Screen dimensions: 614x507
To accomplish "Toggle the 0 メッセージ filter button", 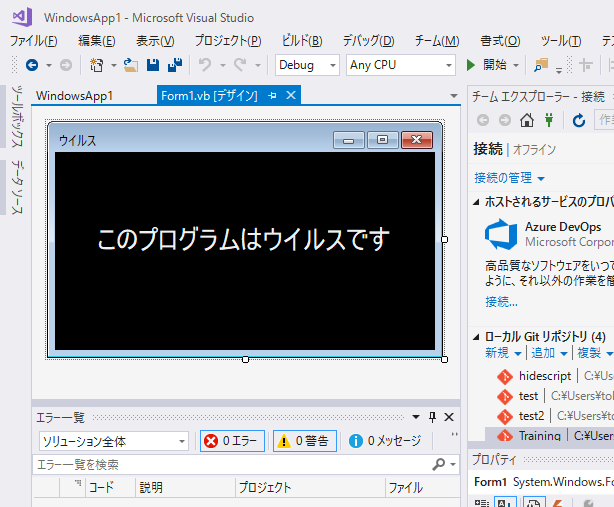I will click(x=385, y=441).
